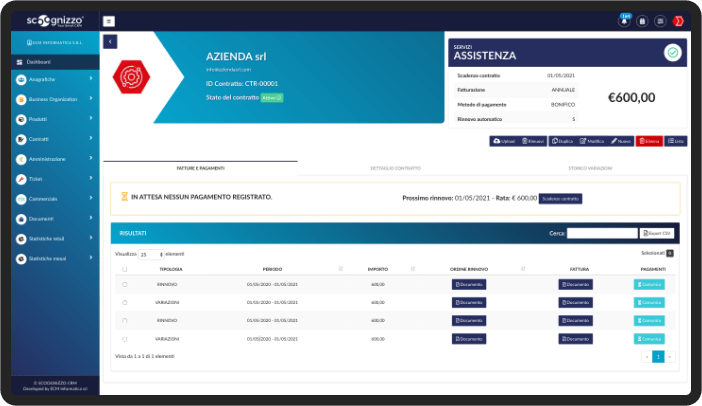Click the back arrow button beside the company logo
The height and width of the screenshot is (406, 702).
coord(110,42)
